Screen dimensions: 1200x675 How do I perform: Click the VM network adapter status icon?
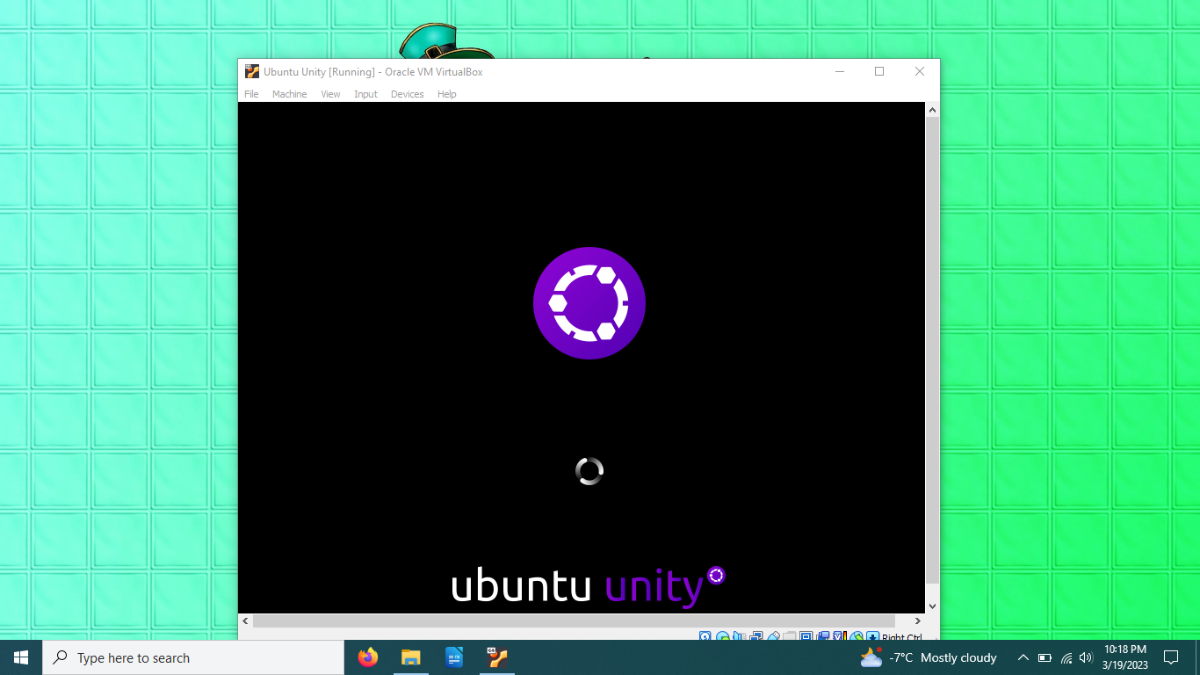point(756,636)
